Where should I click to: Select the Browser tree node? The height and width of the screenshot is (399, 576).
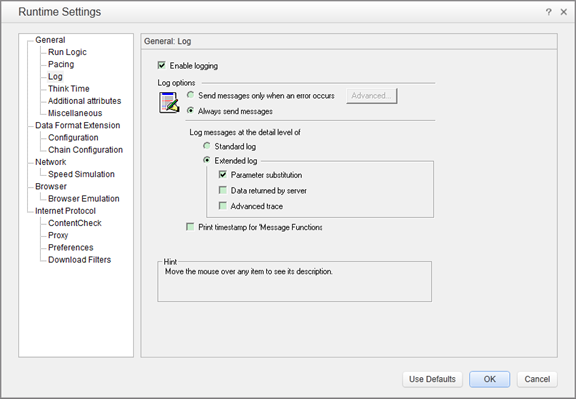[51, 186]
